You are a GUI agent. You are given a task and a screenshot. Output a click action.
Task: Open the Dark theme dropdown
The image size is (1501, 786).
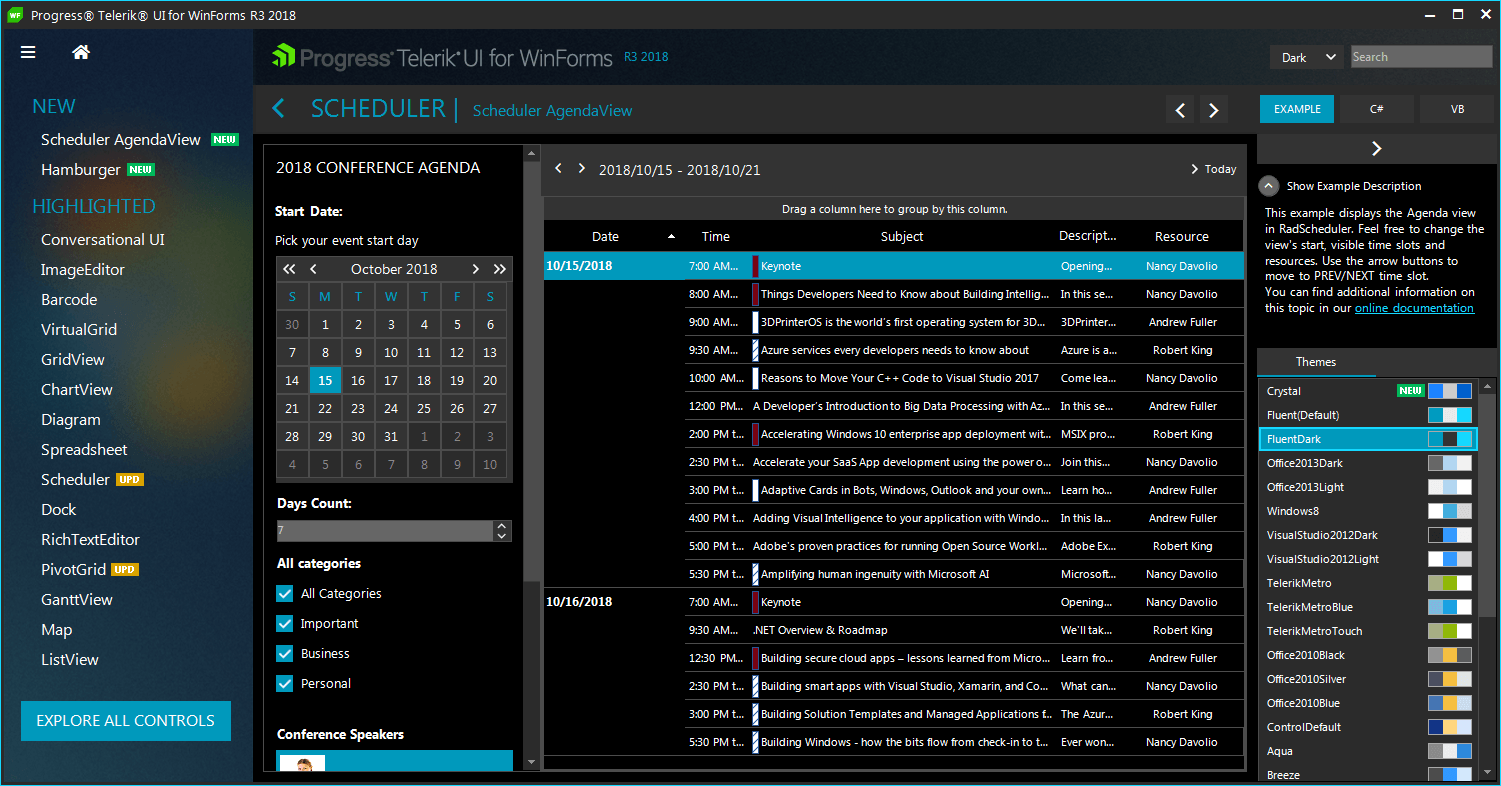coord(1307,57)
